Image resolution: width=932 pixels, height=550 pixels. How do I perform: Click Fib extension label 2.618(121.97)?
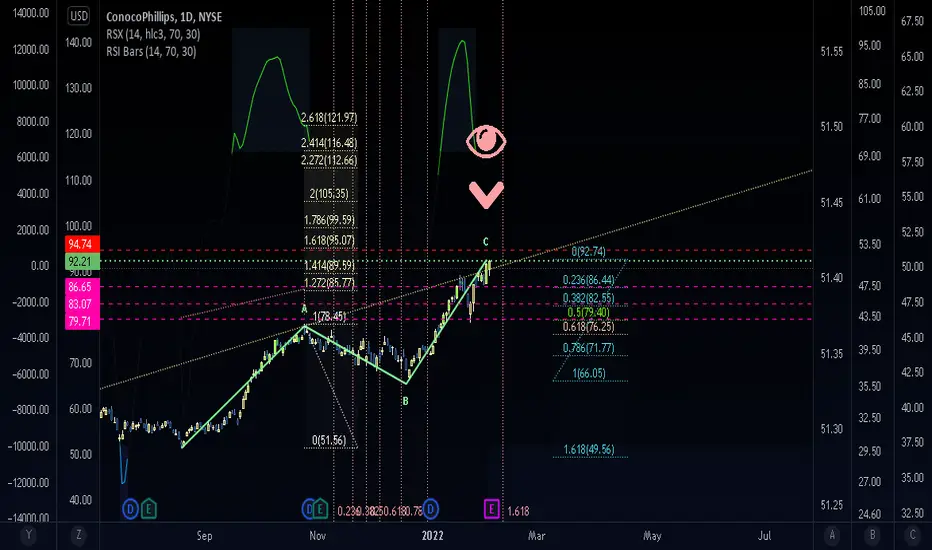329,117
